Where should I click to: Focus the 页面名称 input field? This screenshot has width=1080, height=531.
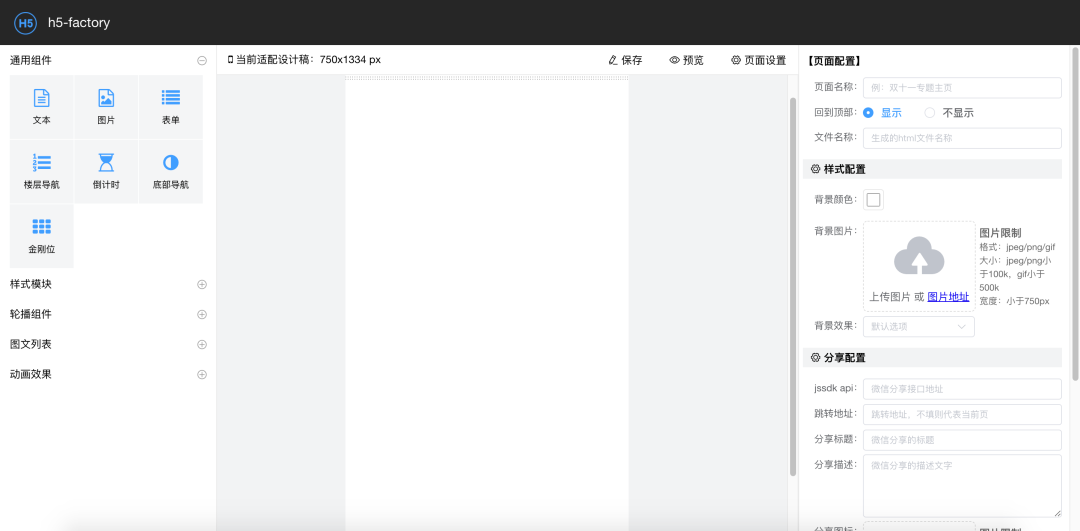(962, 87)
